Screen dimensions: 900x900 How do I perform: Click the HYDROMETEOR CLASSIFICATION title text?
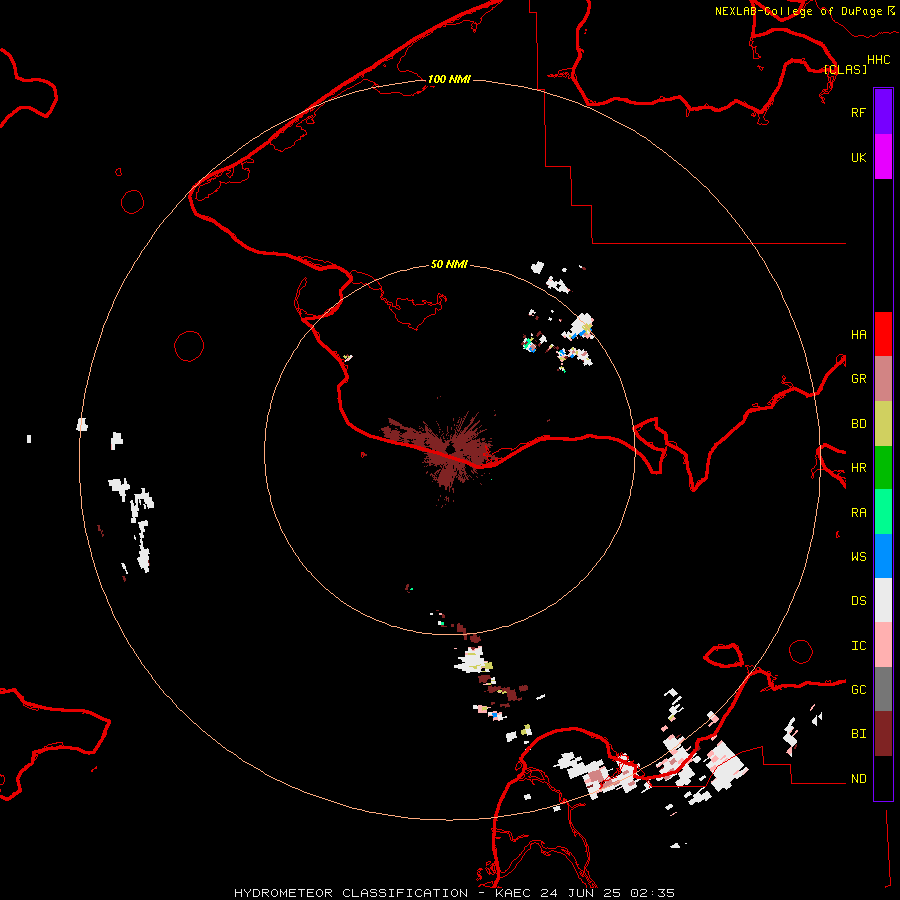tap(351, 893)
